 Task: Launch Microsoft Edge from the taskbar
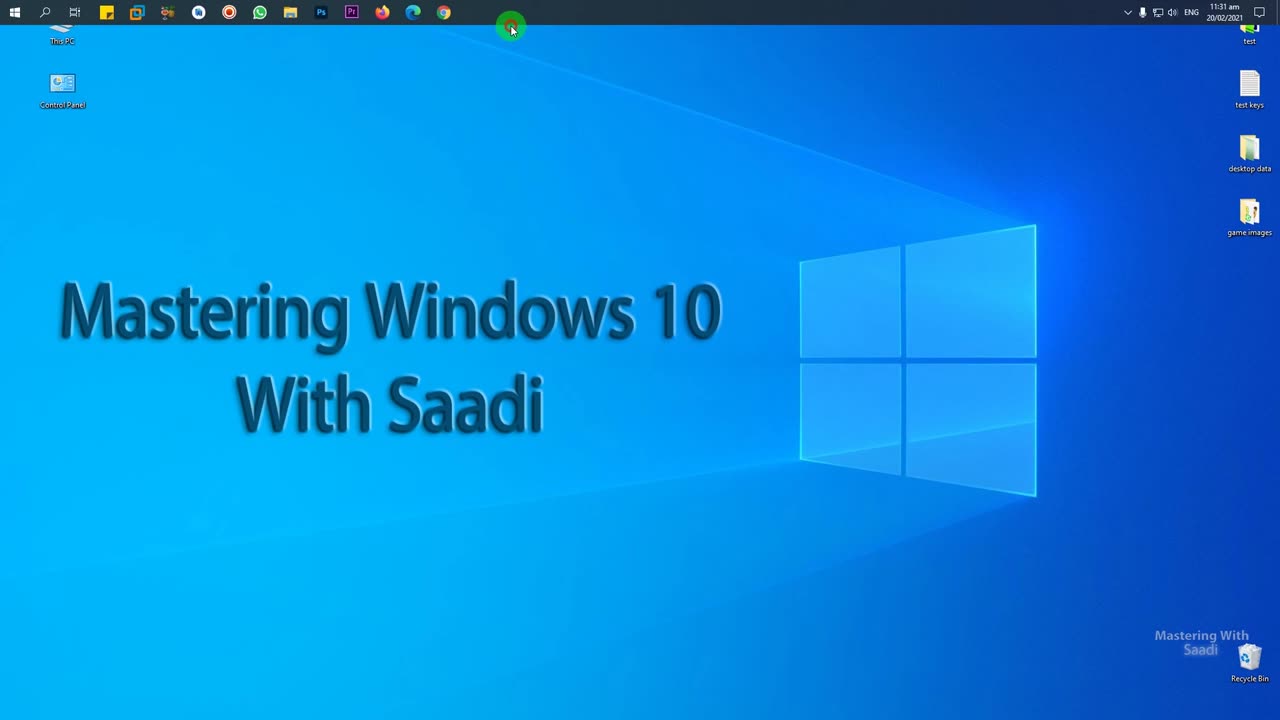(413, 12)
